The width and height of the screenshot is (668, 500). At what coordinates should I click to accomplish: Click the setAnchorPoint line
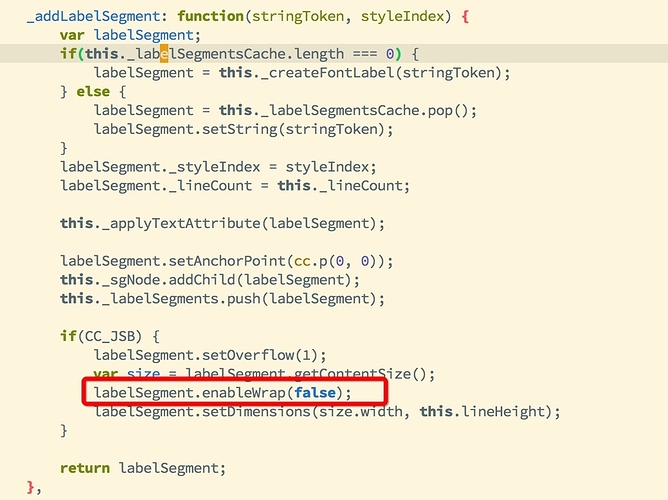pyautogui.click(x=227, y=261)
